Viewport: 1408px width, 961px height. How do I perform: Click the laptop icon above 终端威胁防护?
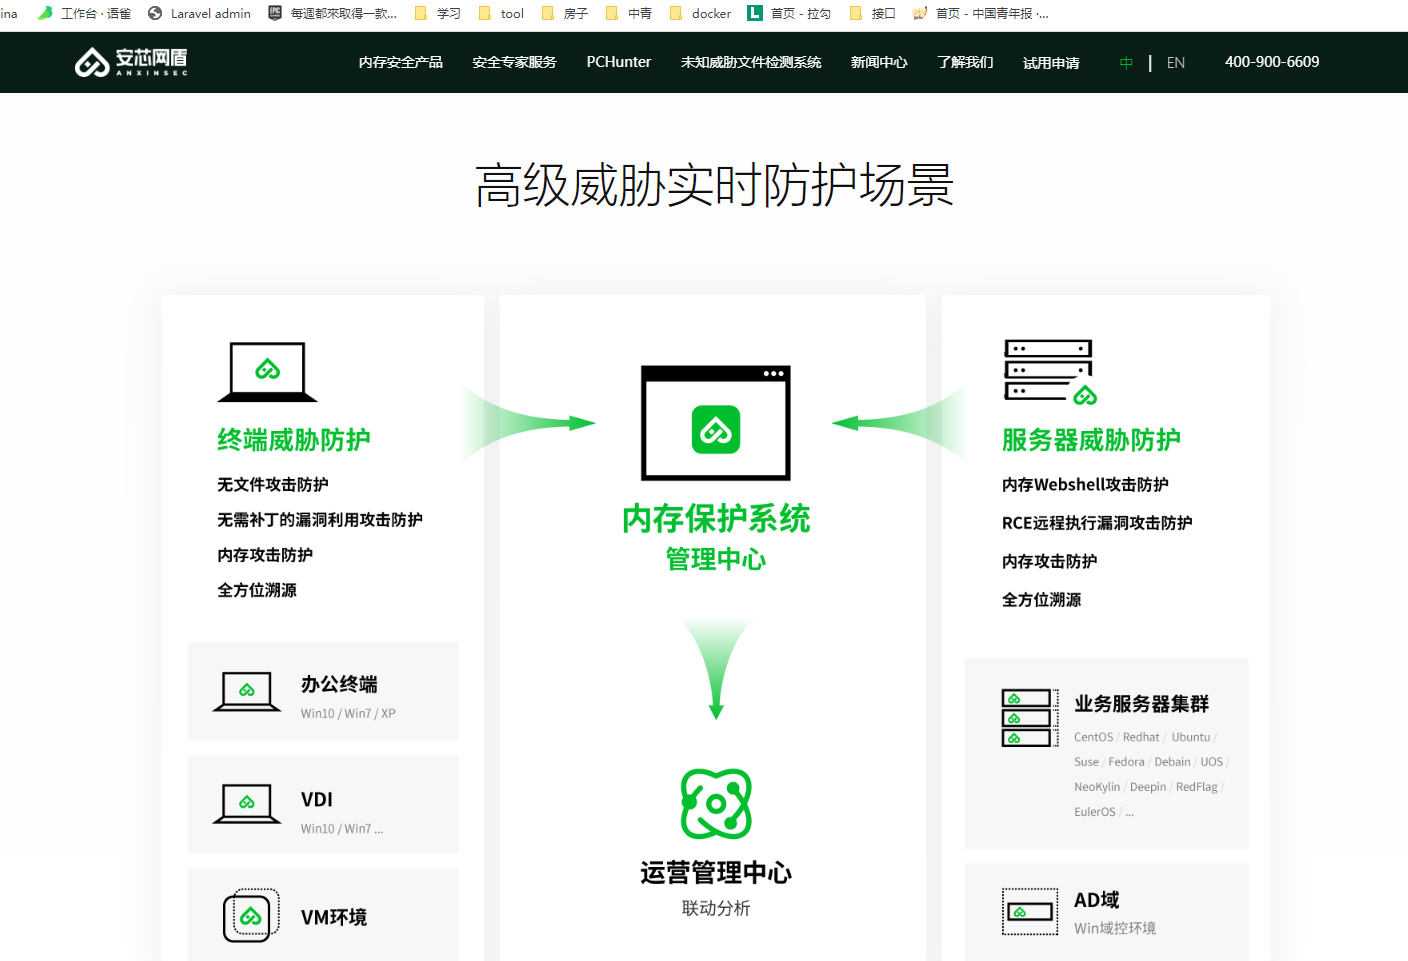[267, 371]
